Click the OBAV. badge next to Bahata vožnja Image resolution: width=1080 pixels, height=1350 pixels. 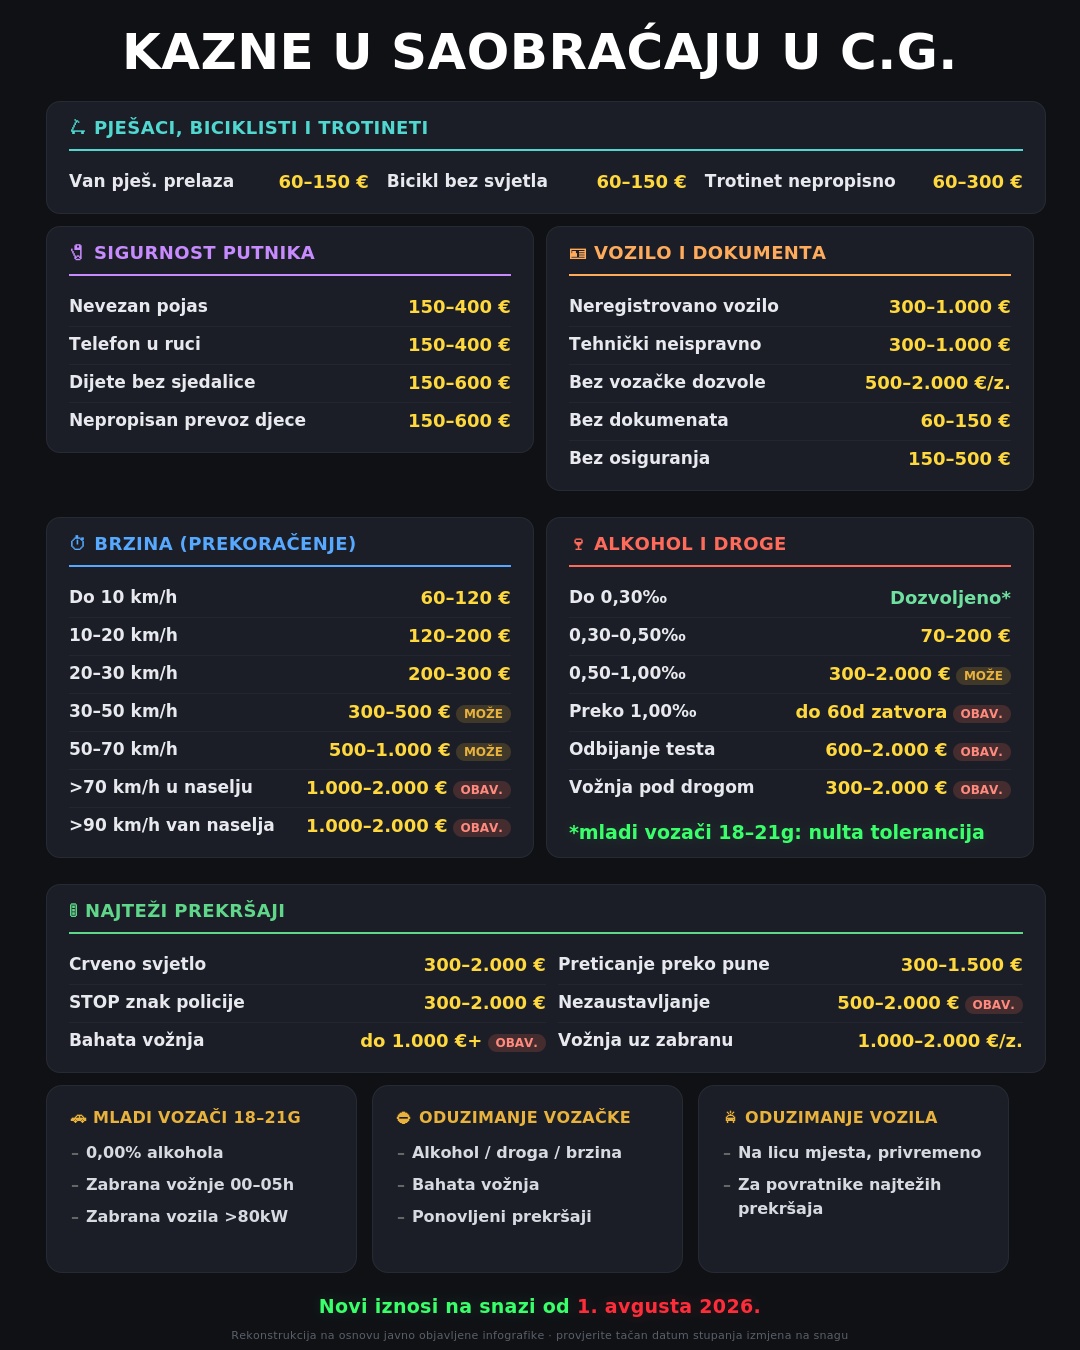click(x=517, y=1042)
